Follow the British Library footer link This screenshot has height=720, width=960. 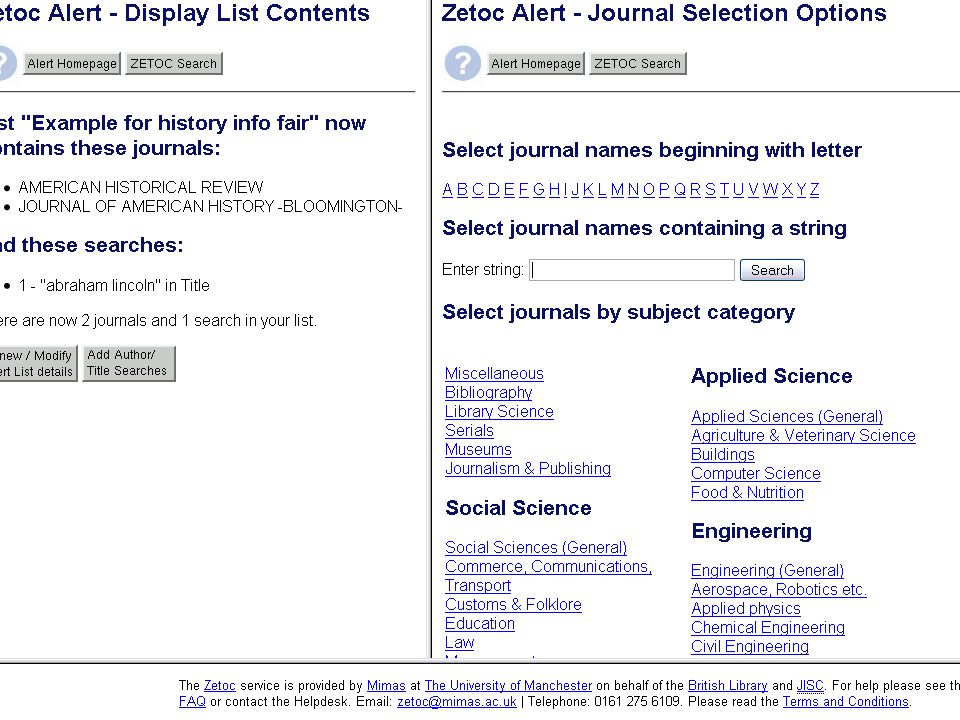point(727,686)
